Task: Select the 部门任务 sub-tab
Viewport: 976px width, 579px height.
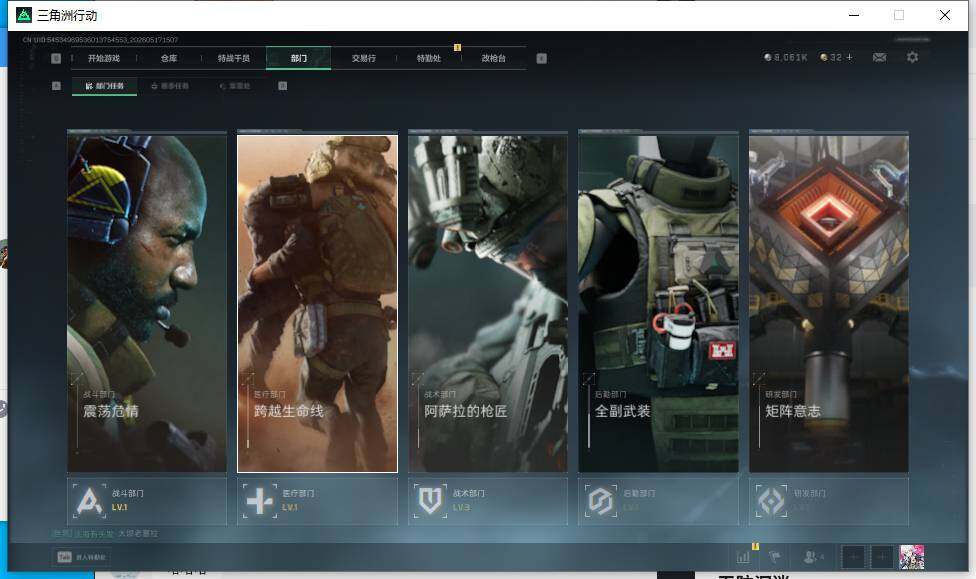Action: (105, 86)
